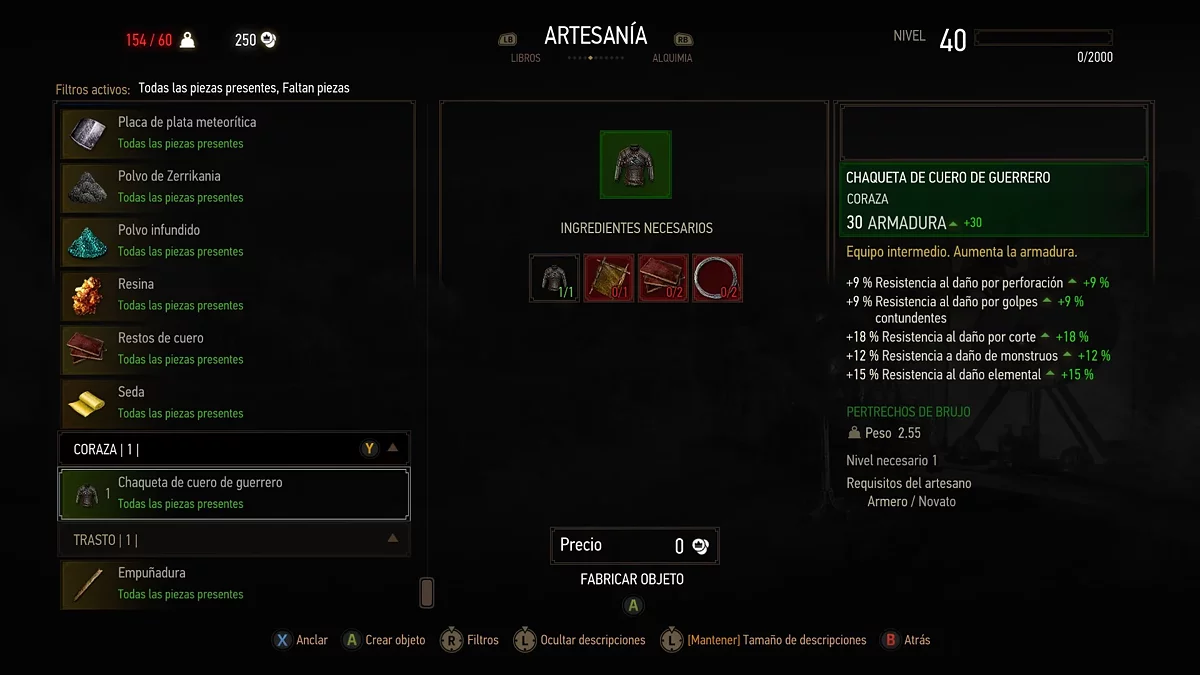Select the Resina amber icon
This screenshot has height=675, width=1200.
pos(86,295)
